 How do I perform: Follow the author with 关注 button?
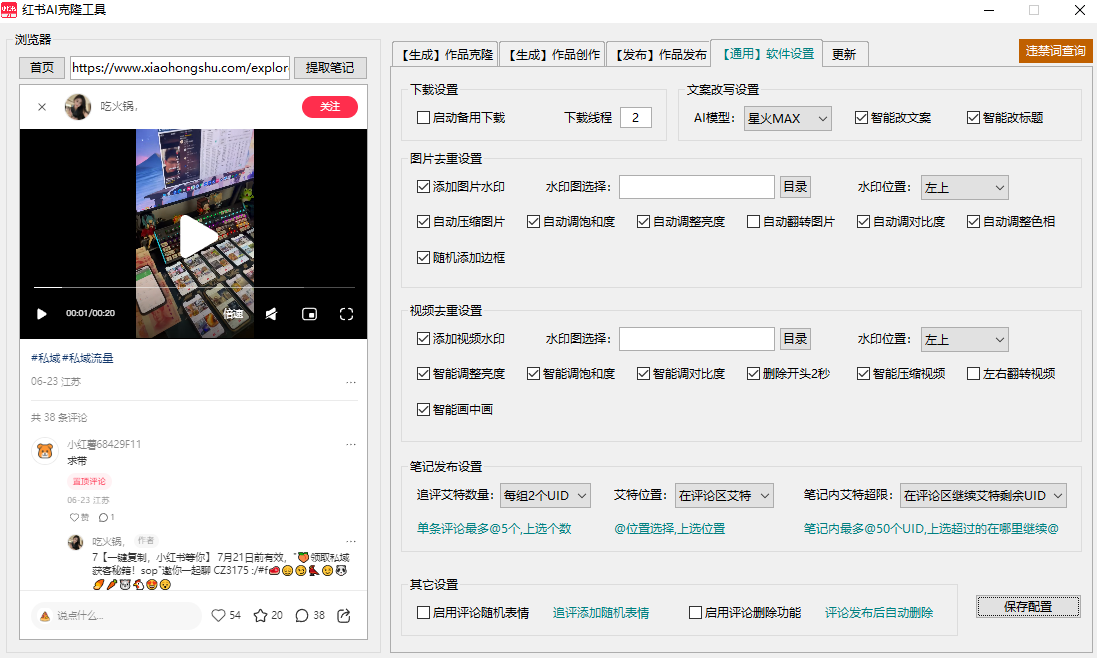[x=330, y=106]
